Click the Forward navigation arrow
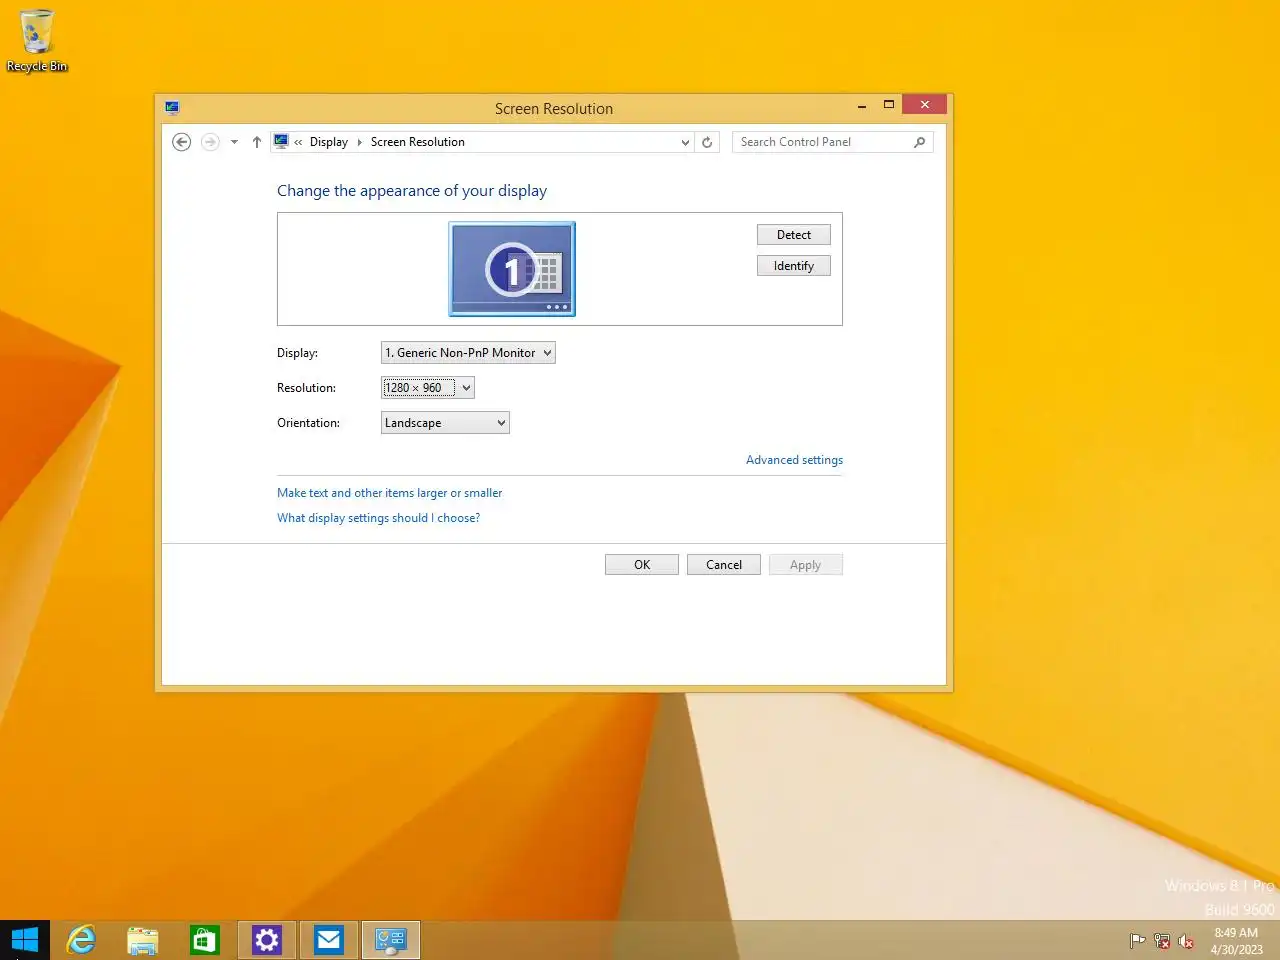Viewport: 1280px width, 960px height. coord(210,142)
